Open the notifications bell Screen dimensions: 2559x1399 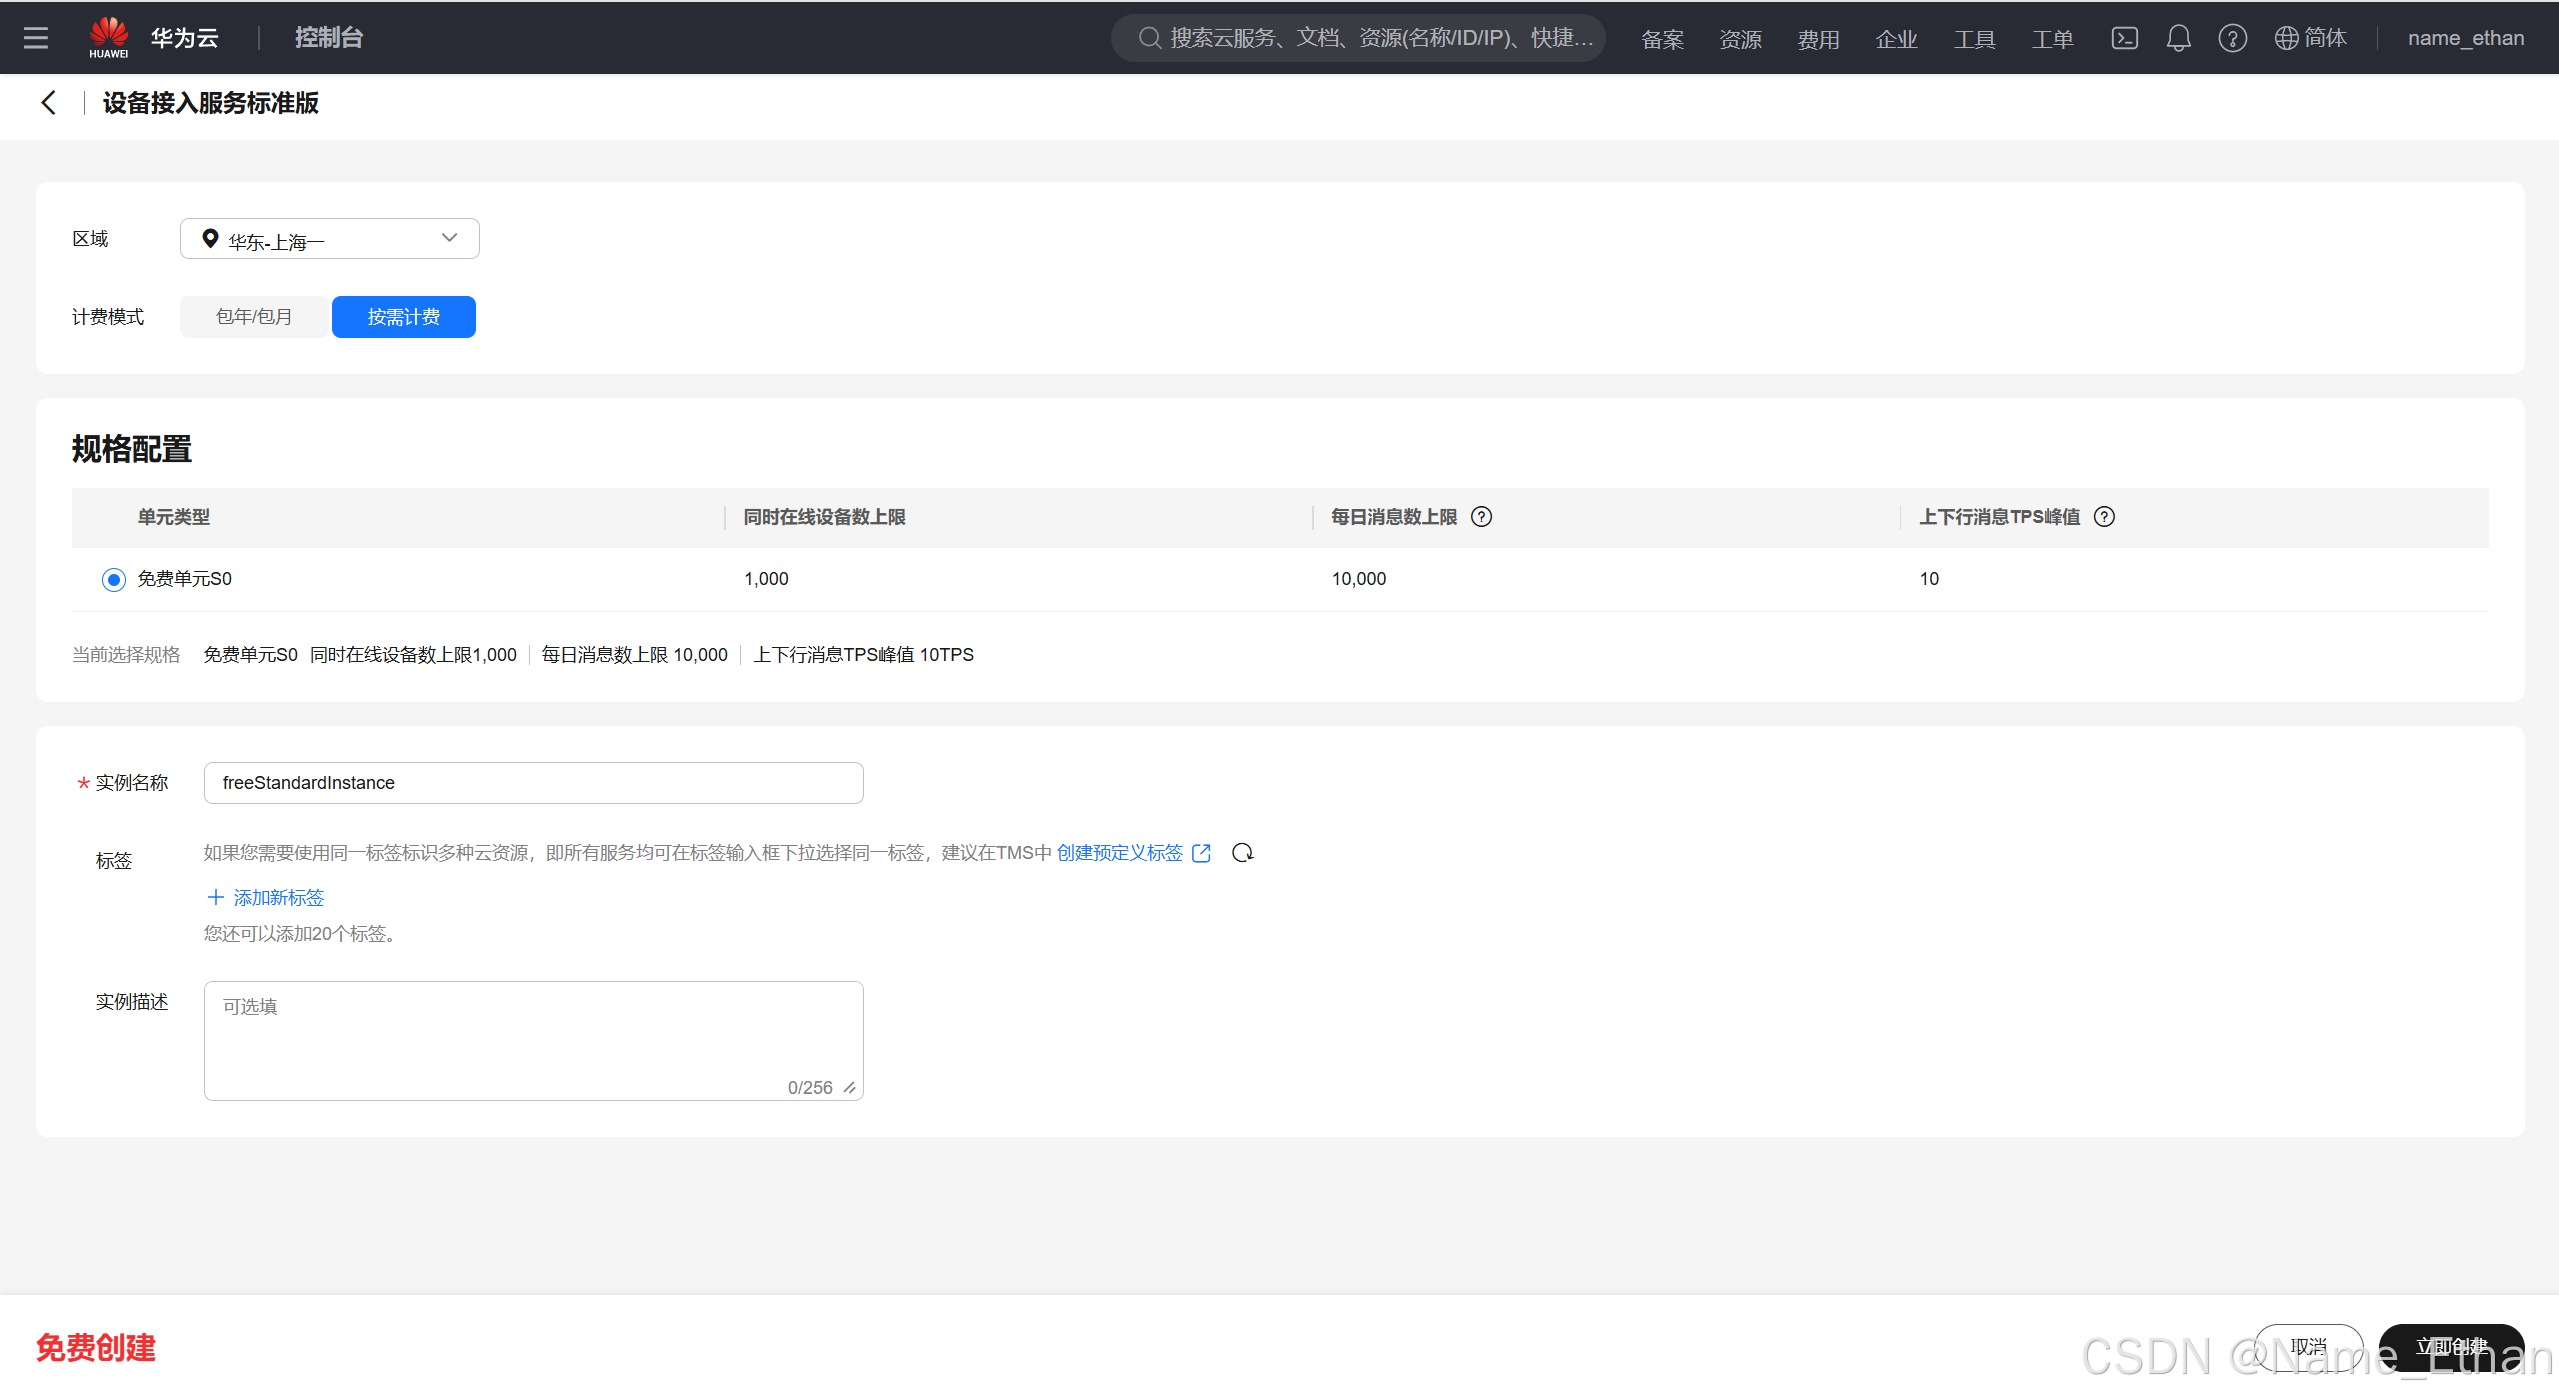[x=2178, y=38]
